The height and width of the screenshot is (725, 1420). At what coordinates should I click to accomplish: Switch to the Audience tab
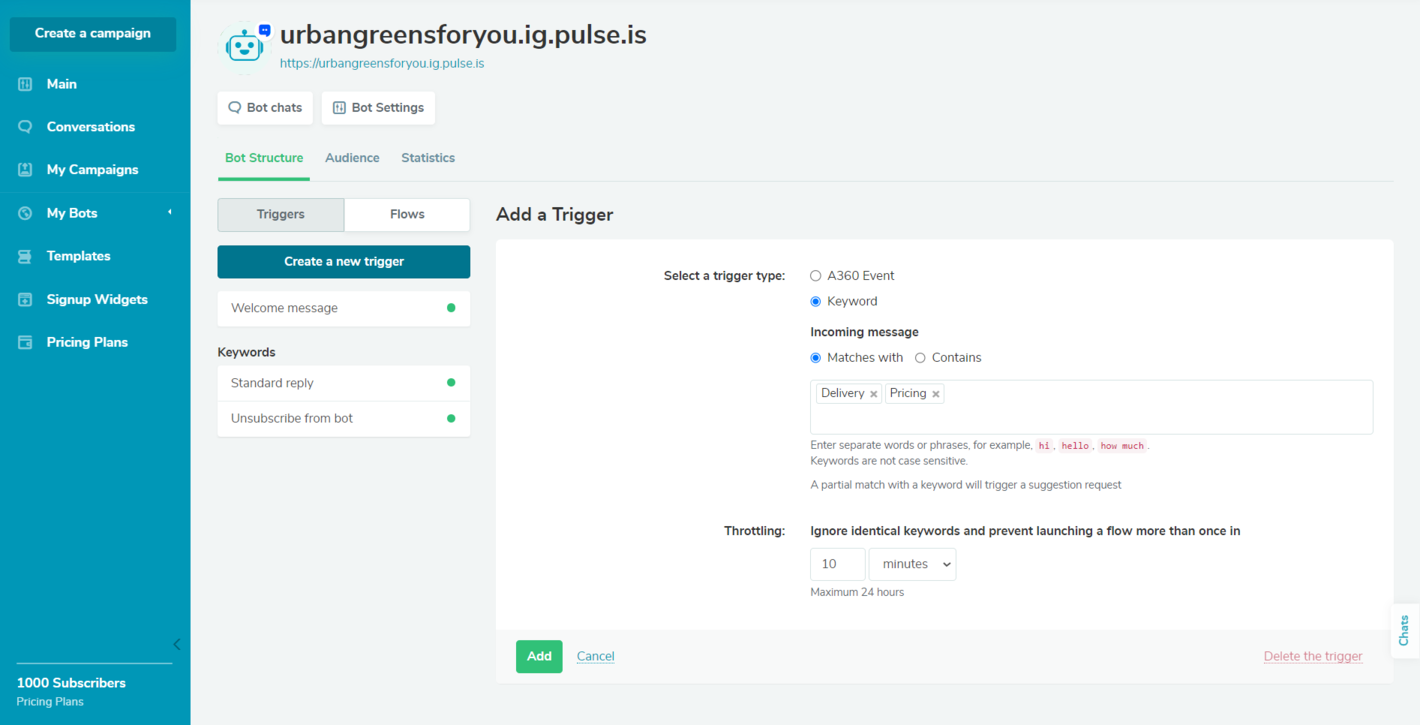click(x=352, y=158)
